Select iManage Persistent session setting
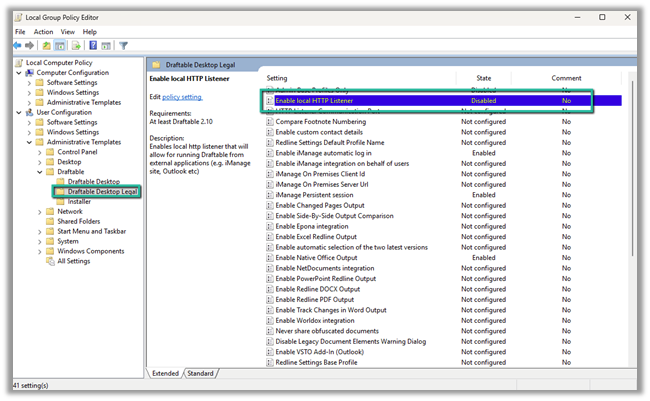Screen dimensions: 650x401 click(315, 195)
